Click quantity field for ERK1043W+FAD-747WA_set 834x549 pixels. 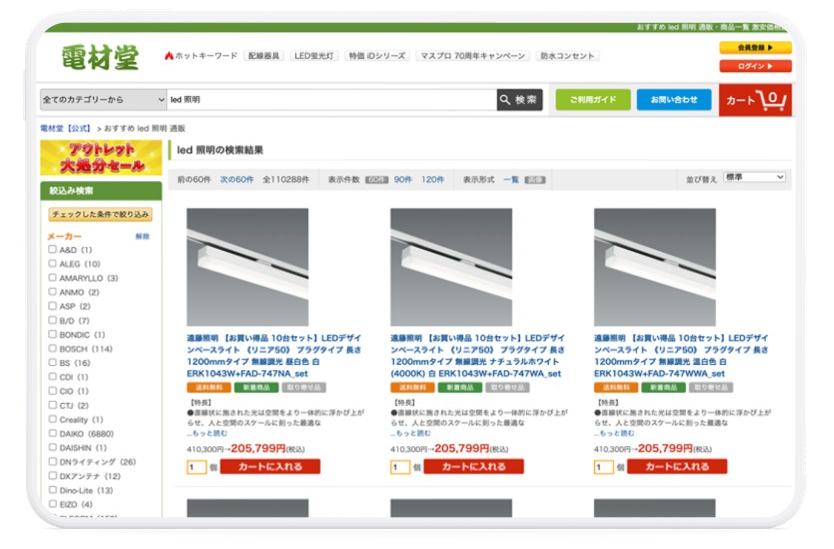tap(400, 467)
